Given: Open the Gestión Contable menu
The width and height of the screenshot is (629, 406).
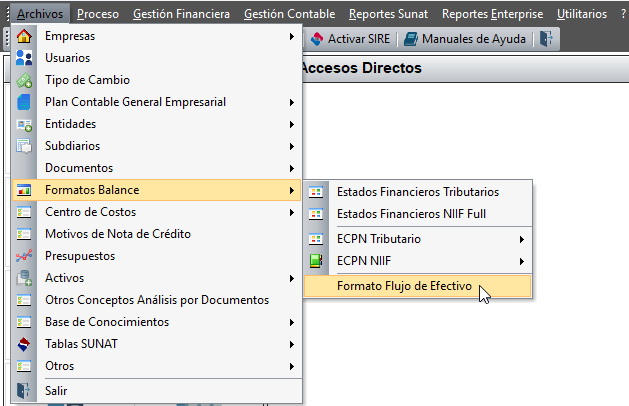Looking at the screenshot, I should 289,14.
